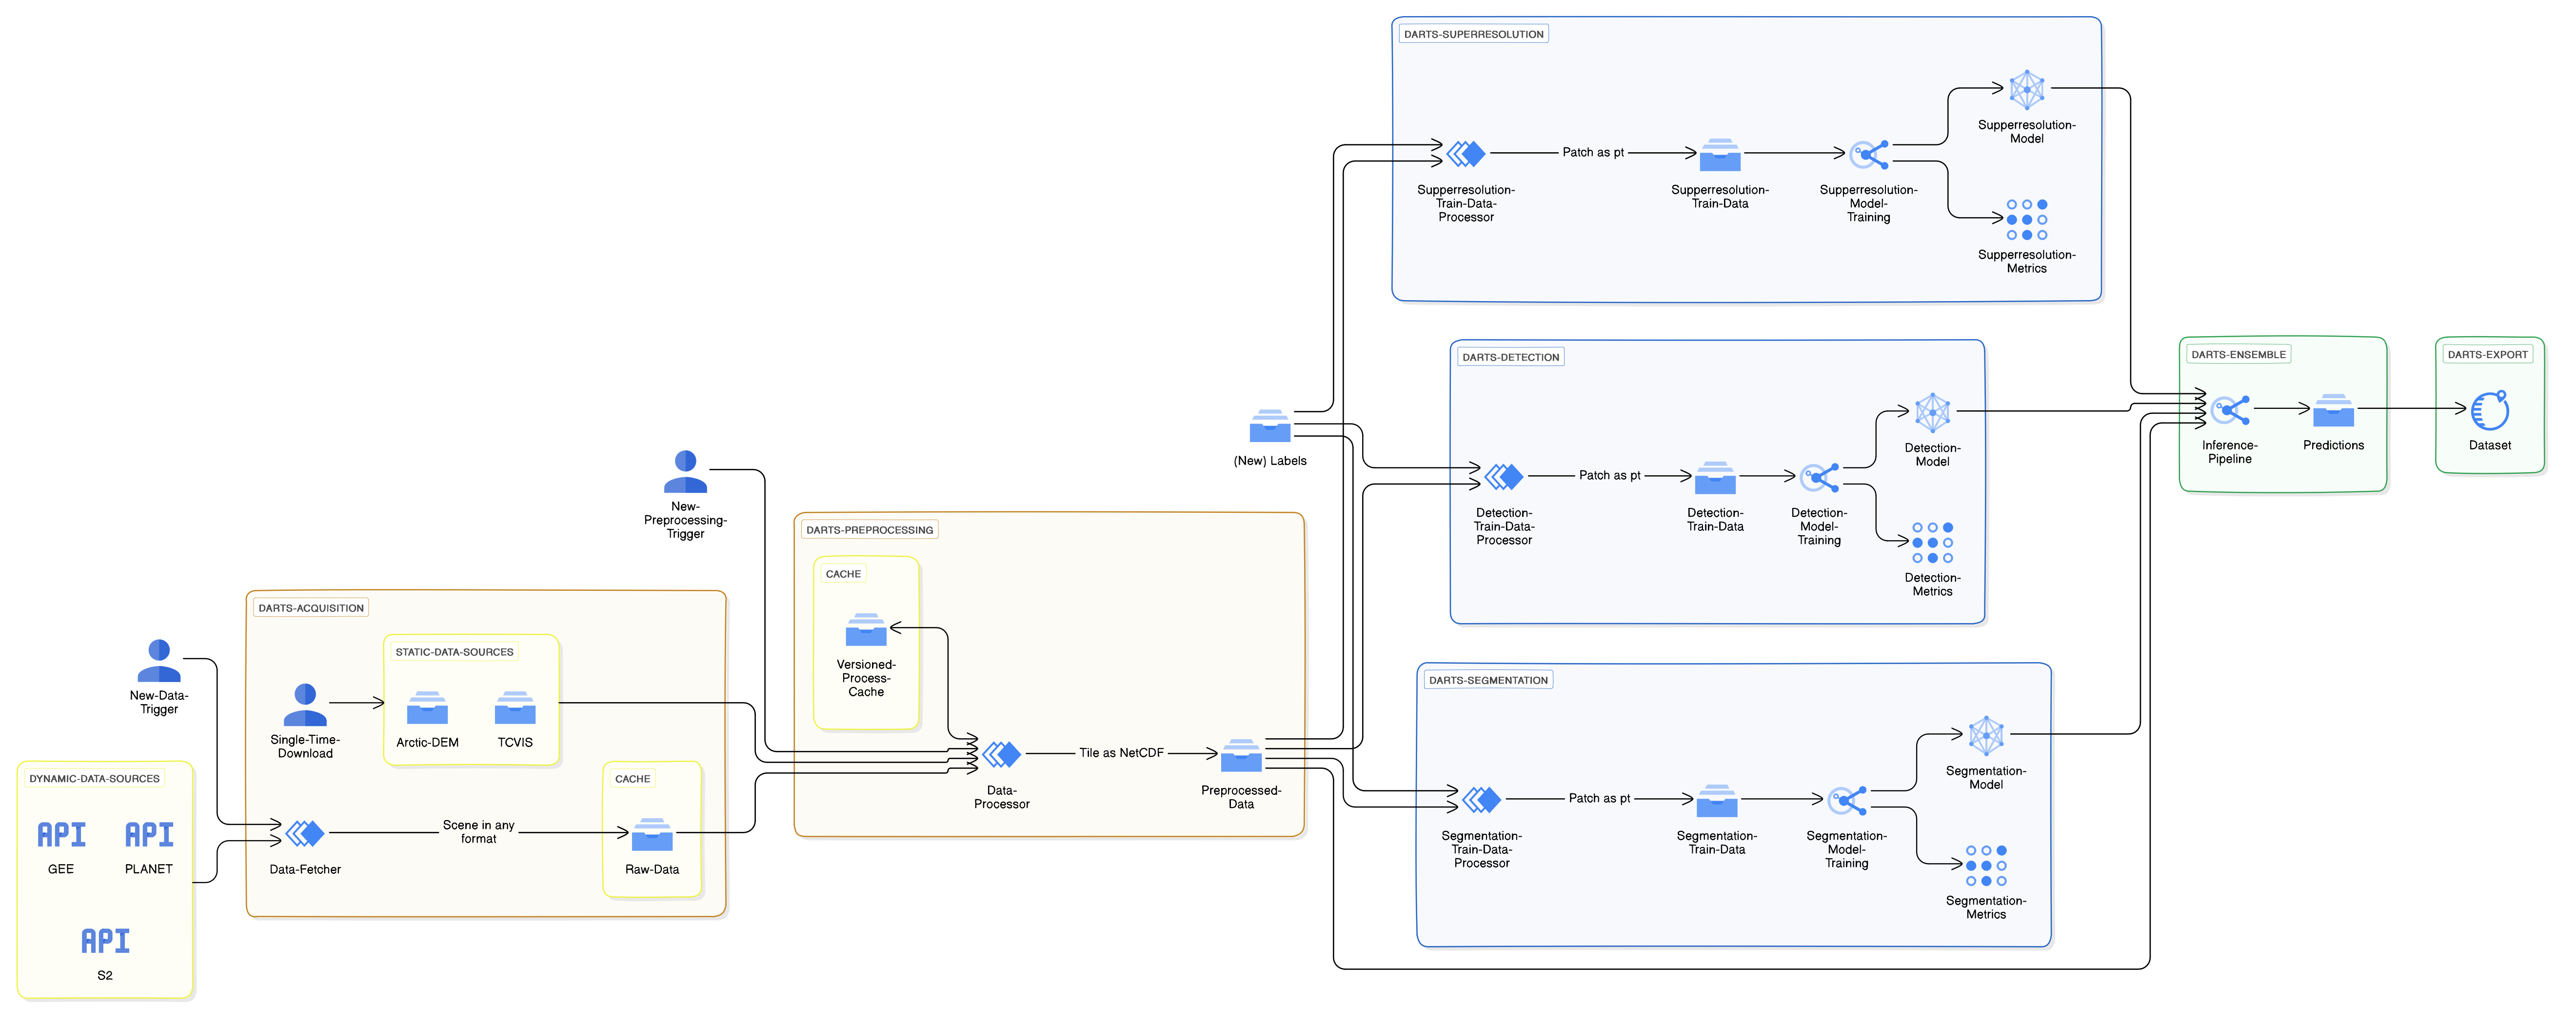2576x1030 pixels.
Task: Select the Single-Time-Download user icon
Action: click(x=305, y=705)
